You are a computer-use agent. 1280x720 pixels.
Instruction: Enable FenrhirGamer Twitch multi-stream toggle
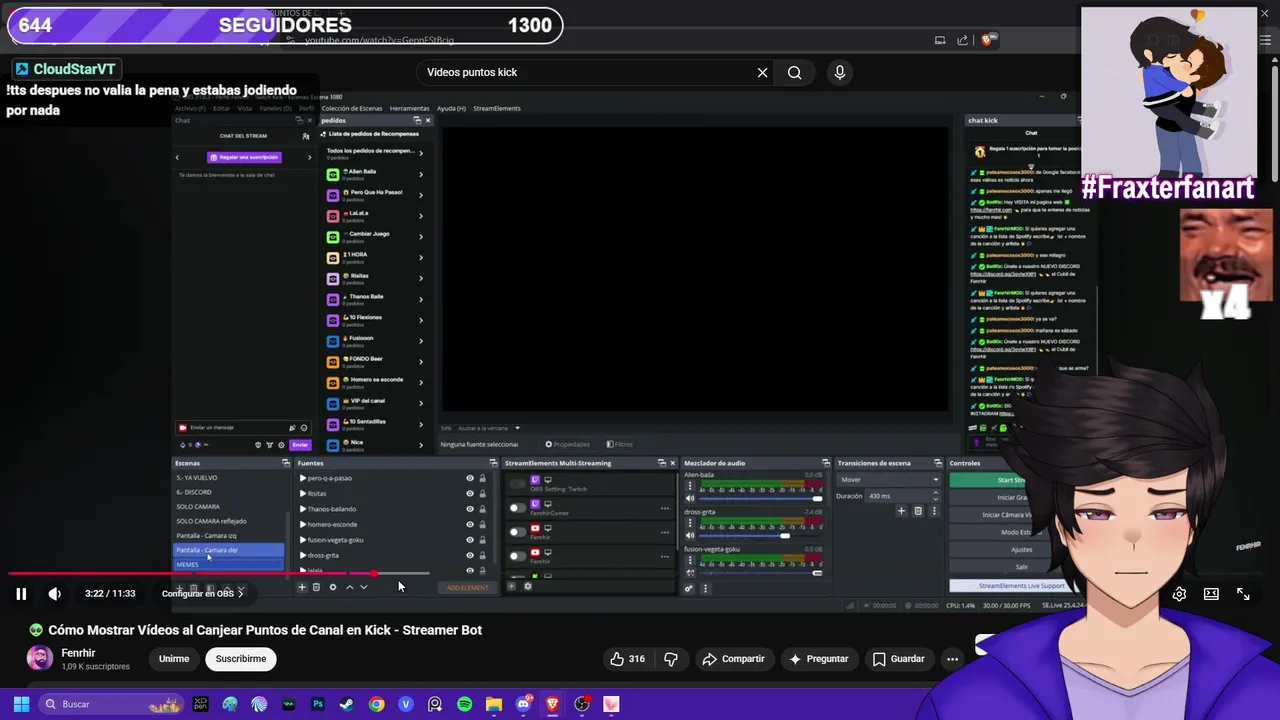pyautogui.click(x=517, y=507)
